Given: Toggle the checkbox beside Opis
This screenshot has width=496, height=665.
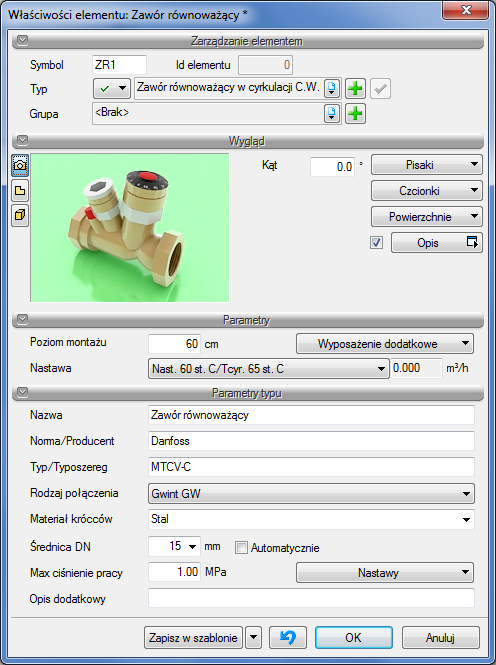Looking at the screenshot, I should click(x=376, y=243).
